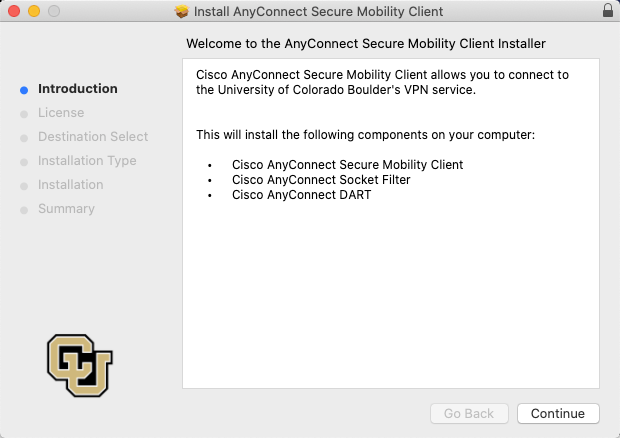Click the bullet beside Summary
620x438 pixels.
click(24, 209)
